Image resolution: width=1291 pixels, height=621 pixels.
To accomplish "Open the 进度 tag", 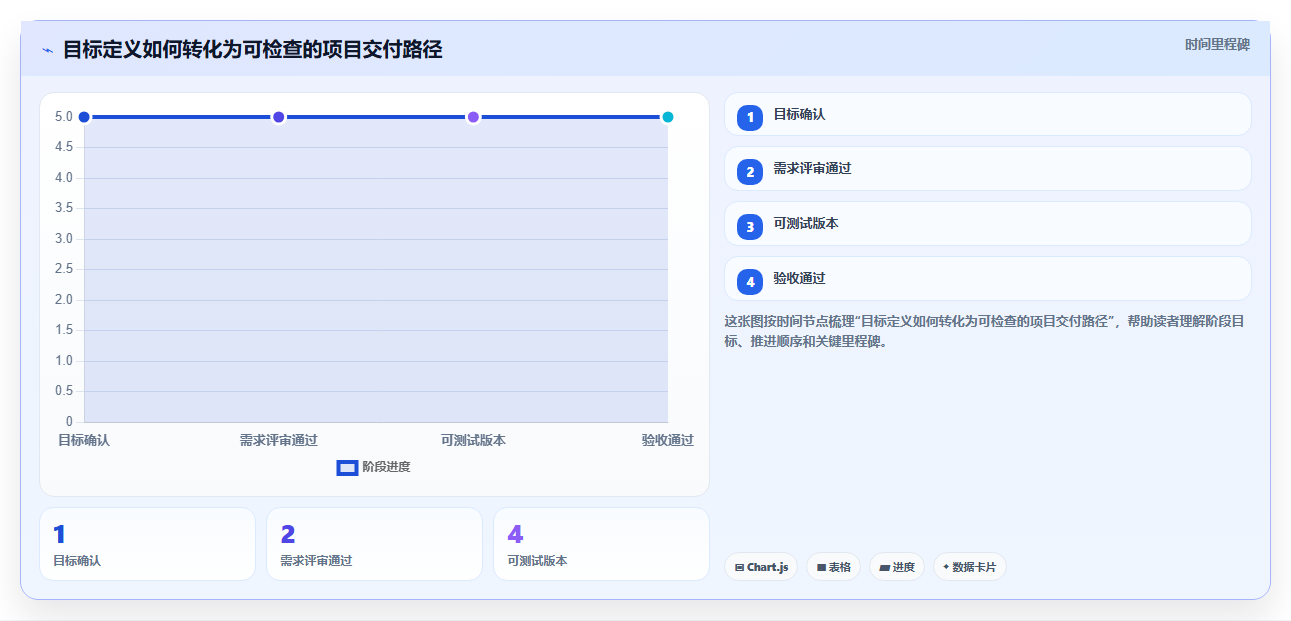I will 897,567.
